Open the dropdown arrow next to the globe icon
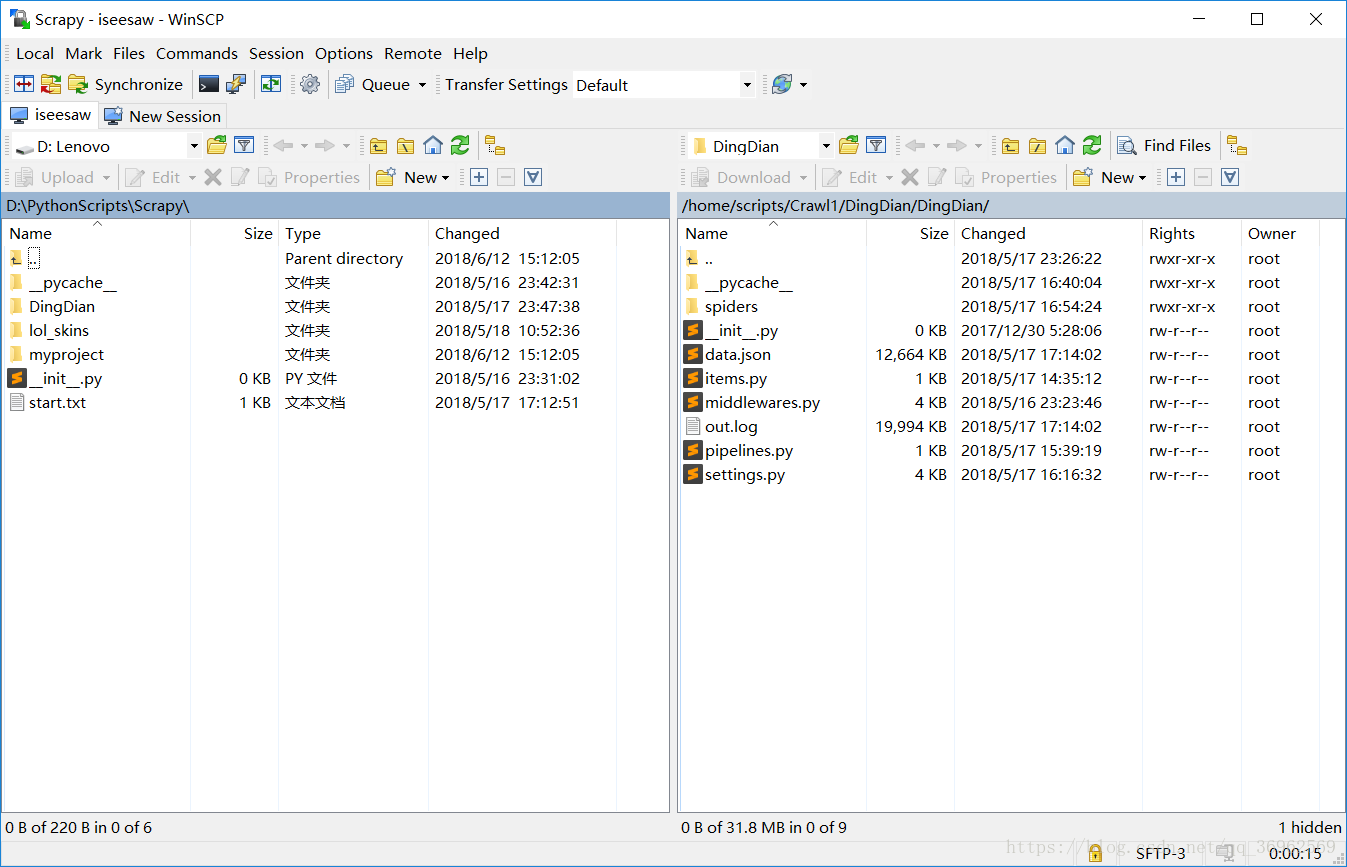This screenshot has height=867, width=1347. pos(803,85)
